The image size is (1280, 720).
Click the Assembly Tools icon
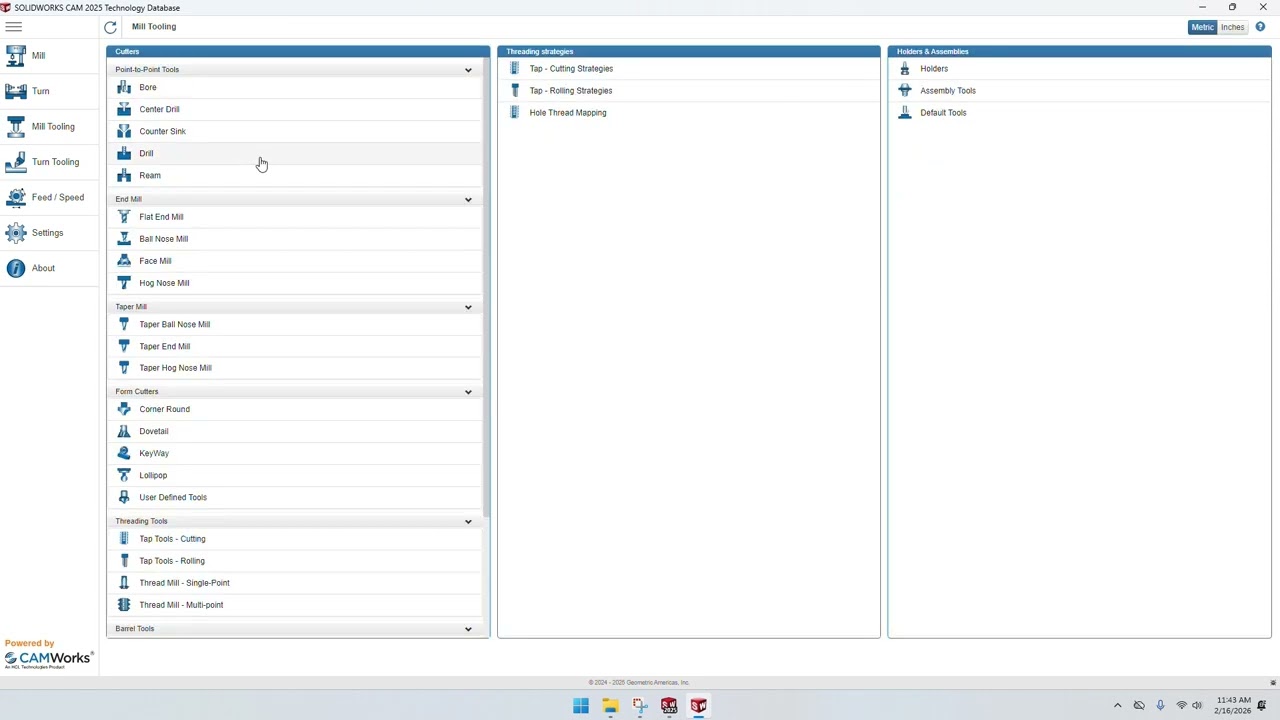pyautogui.click(x=905, y=90)
